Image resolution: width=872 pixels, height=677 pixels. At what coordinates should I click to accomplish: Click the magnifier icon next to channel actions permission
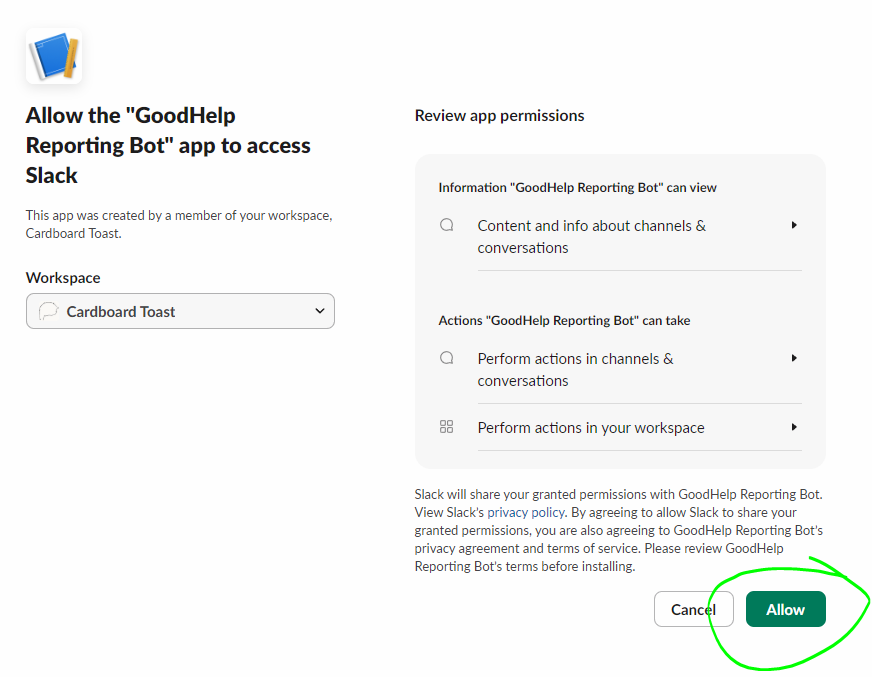446,357
